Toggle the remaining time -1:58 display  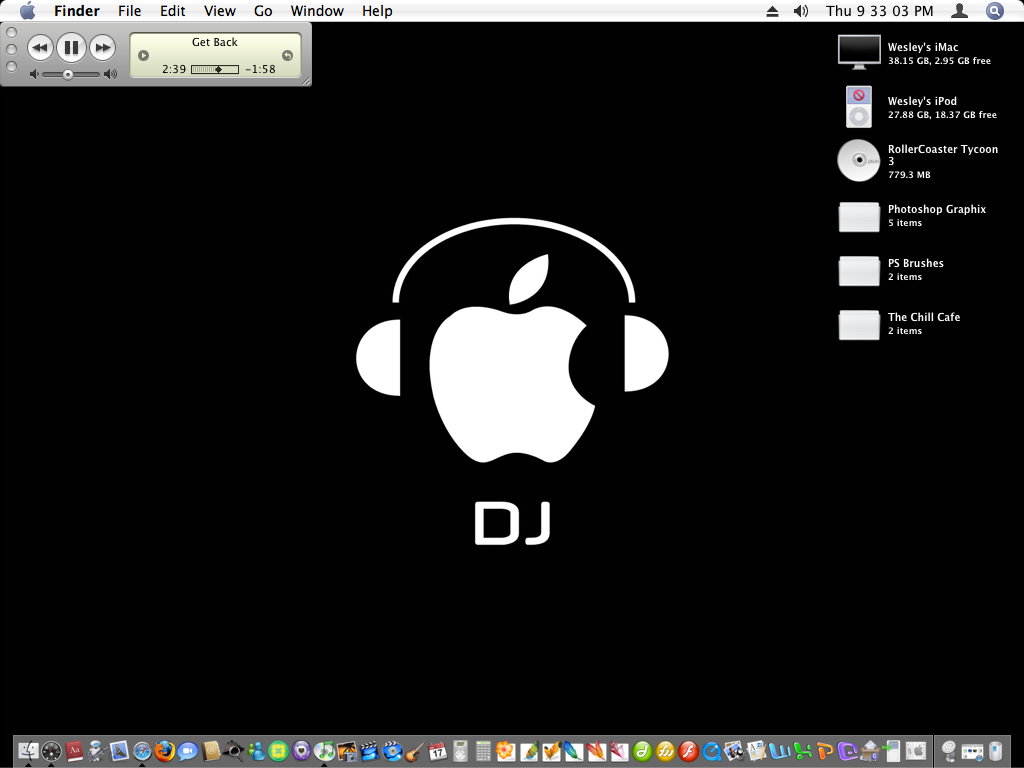261,69
